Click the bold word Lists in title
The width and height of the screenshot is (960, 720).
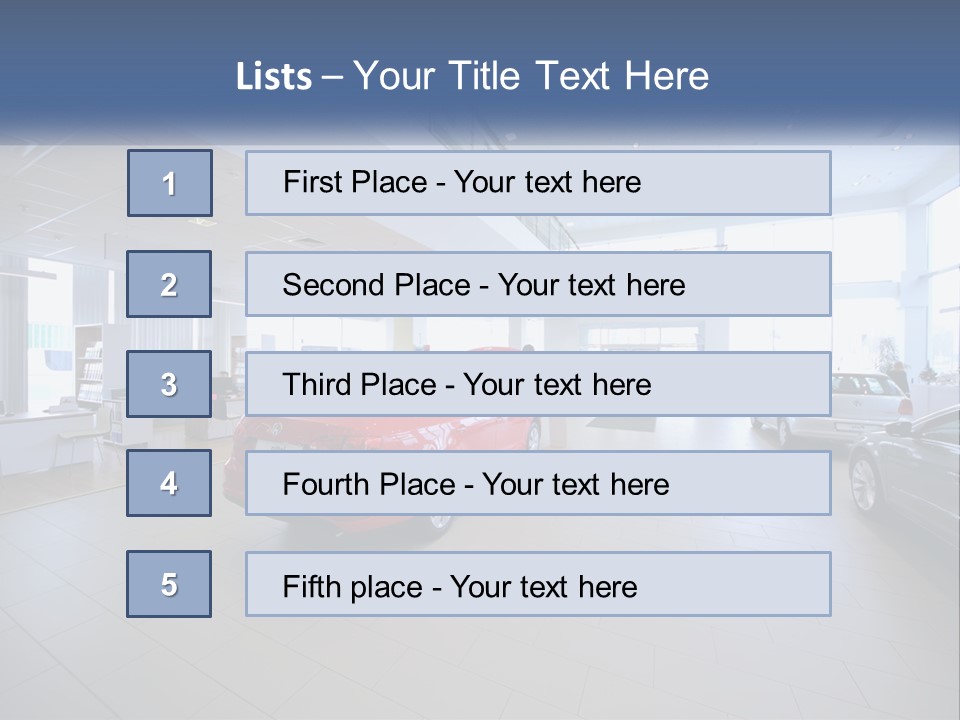[274, 77]
